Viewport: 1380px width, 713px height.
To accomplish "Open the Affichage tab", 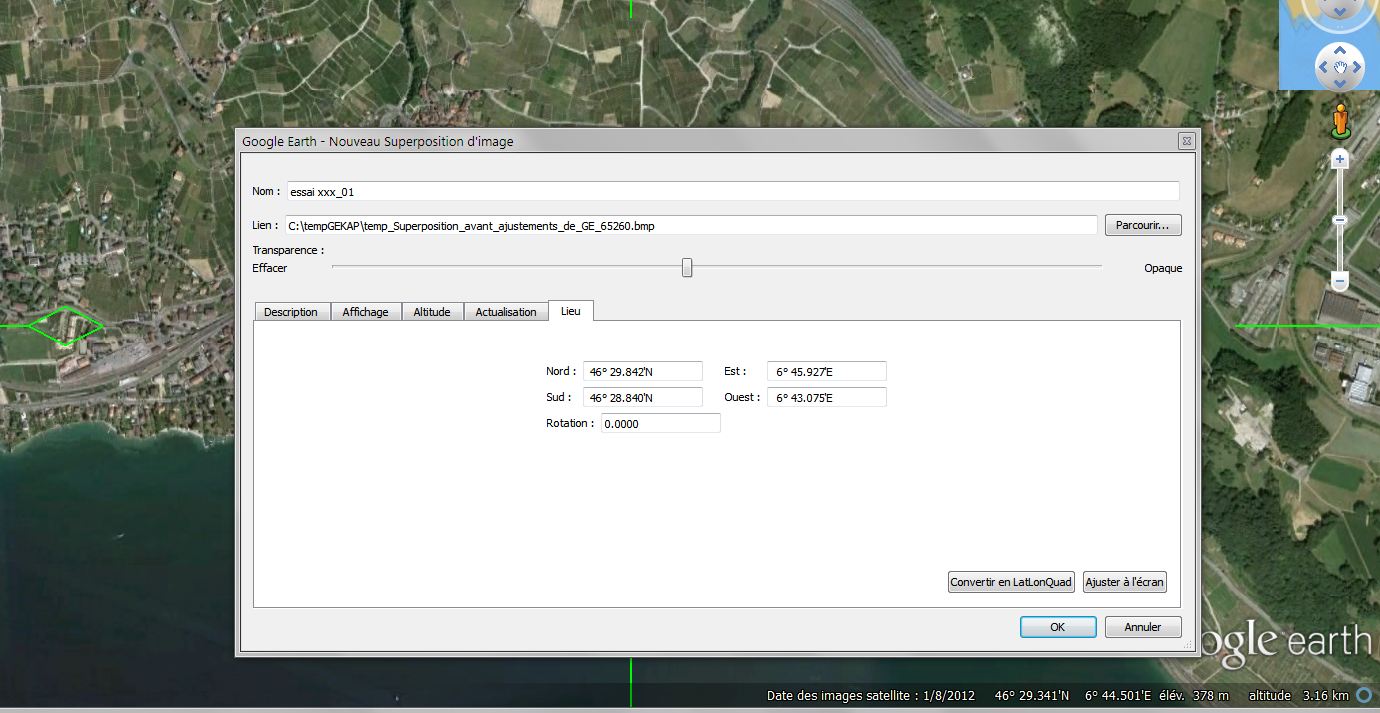I will (365, 312).
